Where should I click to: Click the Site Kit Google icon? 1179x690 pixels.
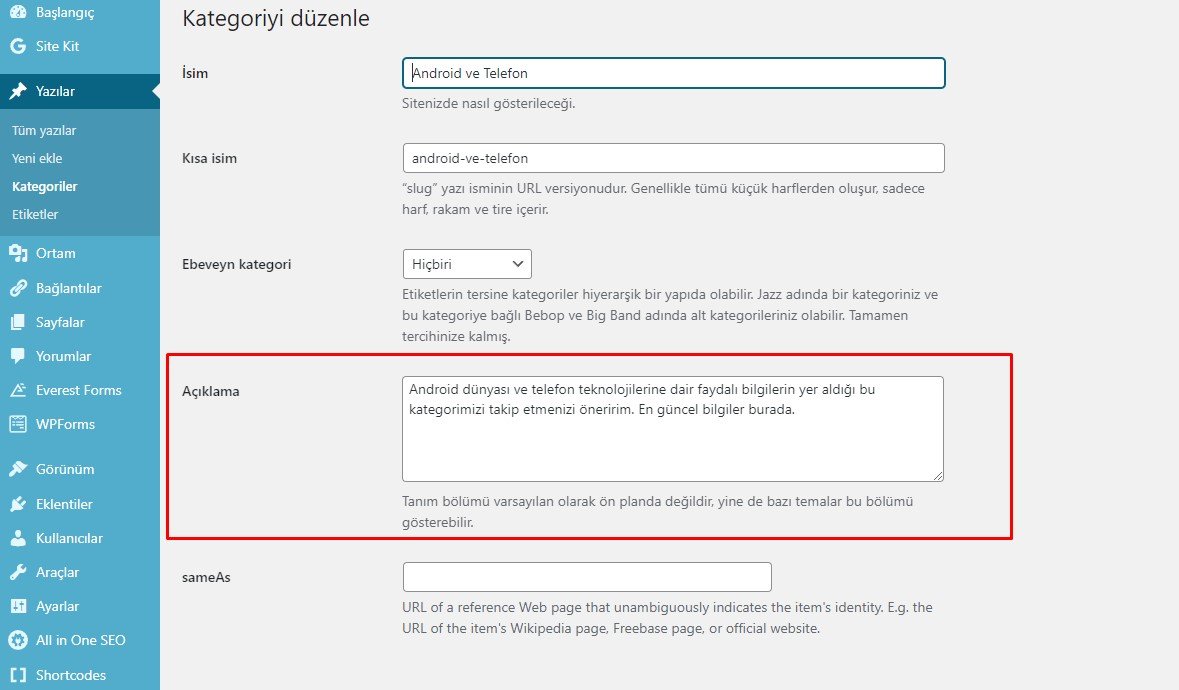click(x=18, y=46)
